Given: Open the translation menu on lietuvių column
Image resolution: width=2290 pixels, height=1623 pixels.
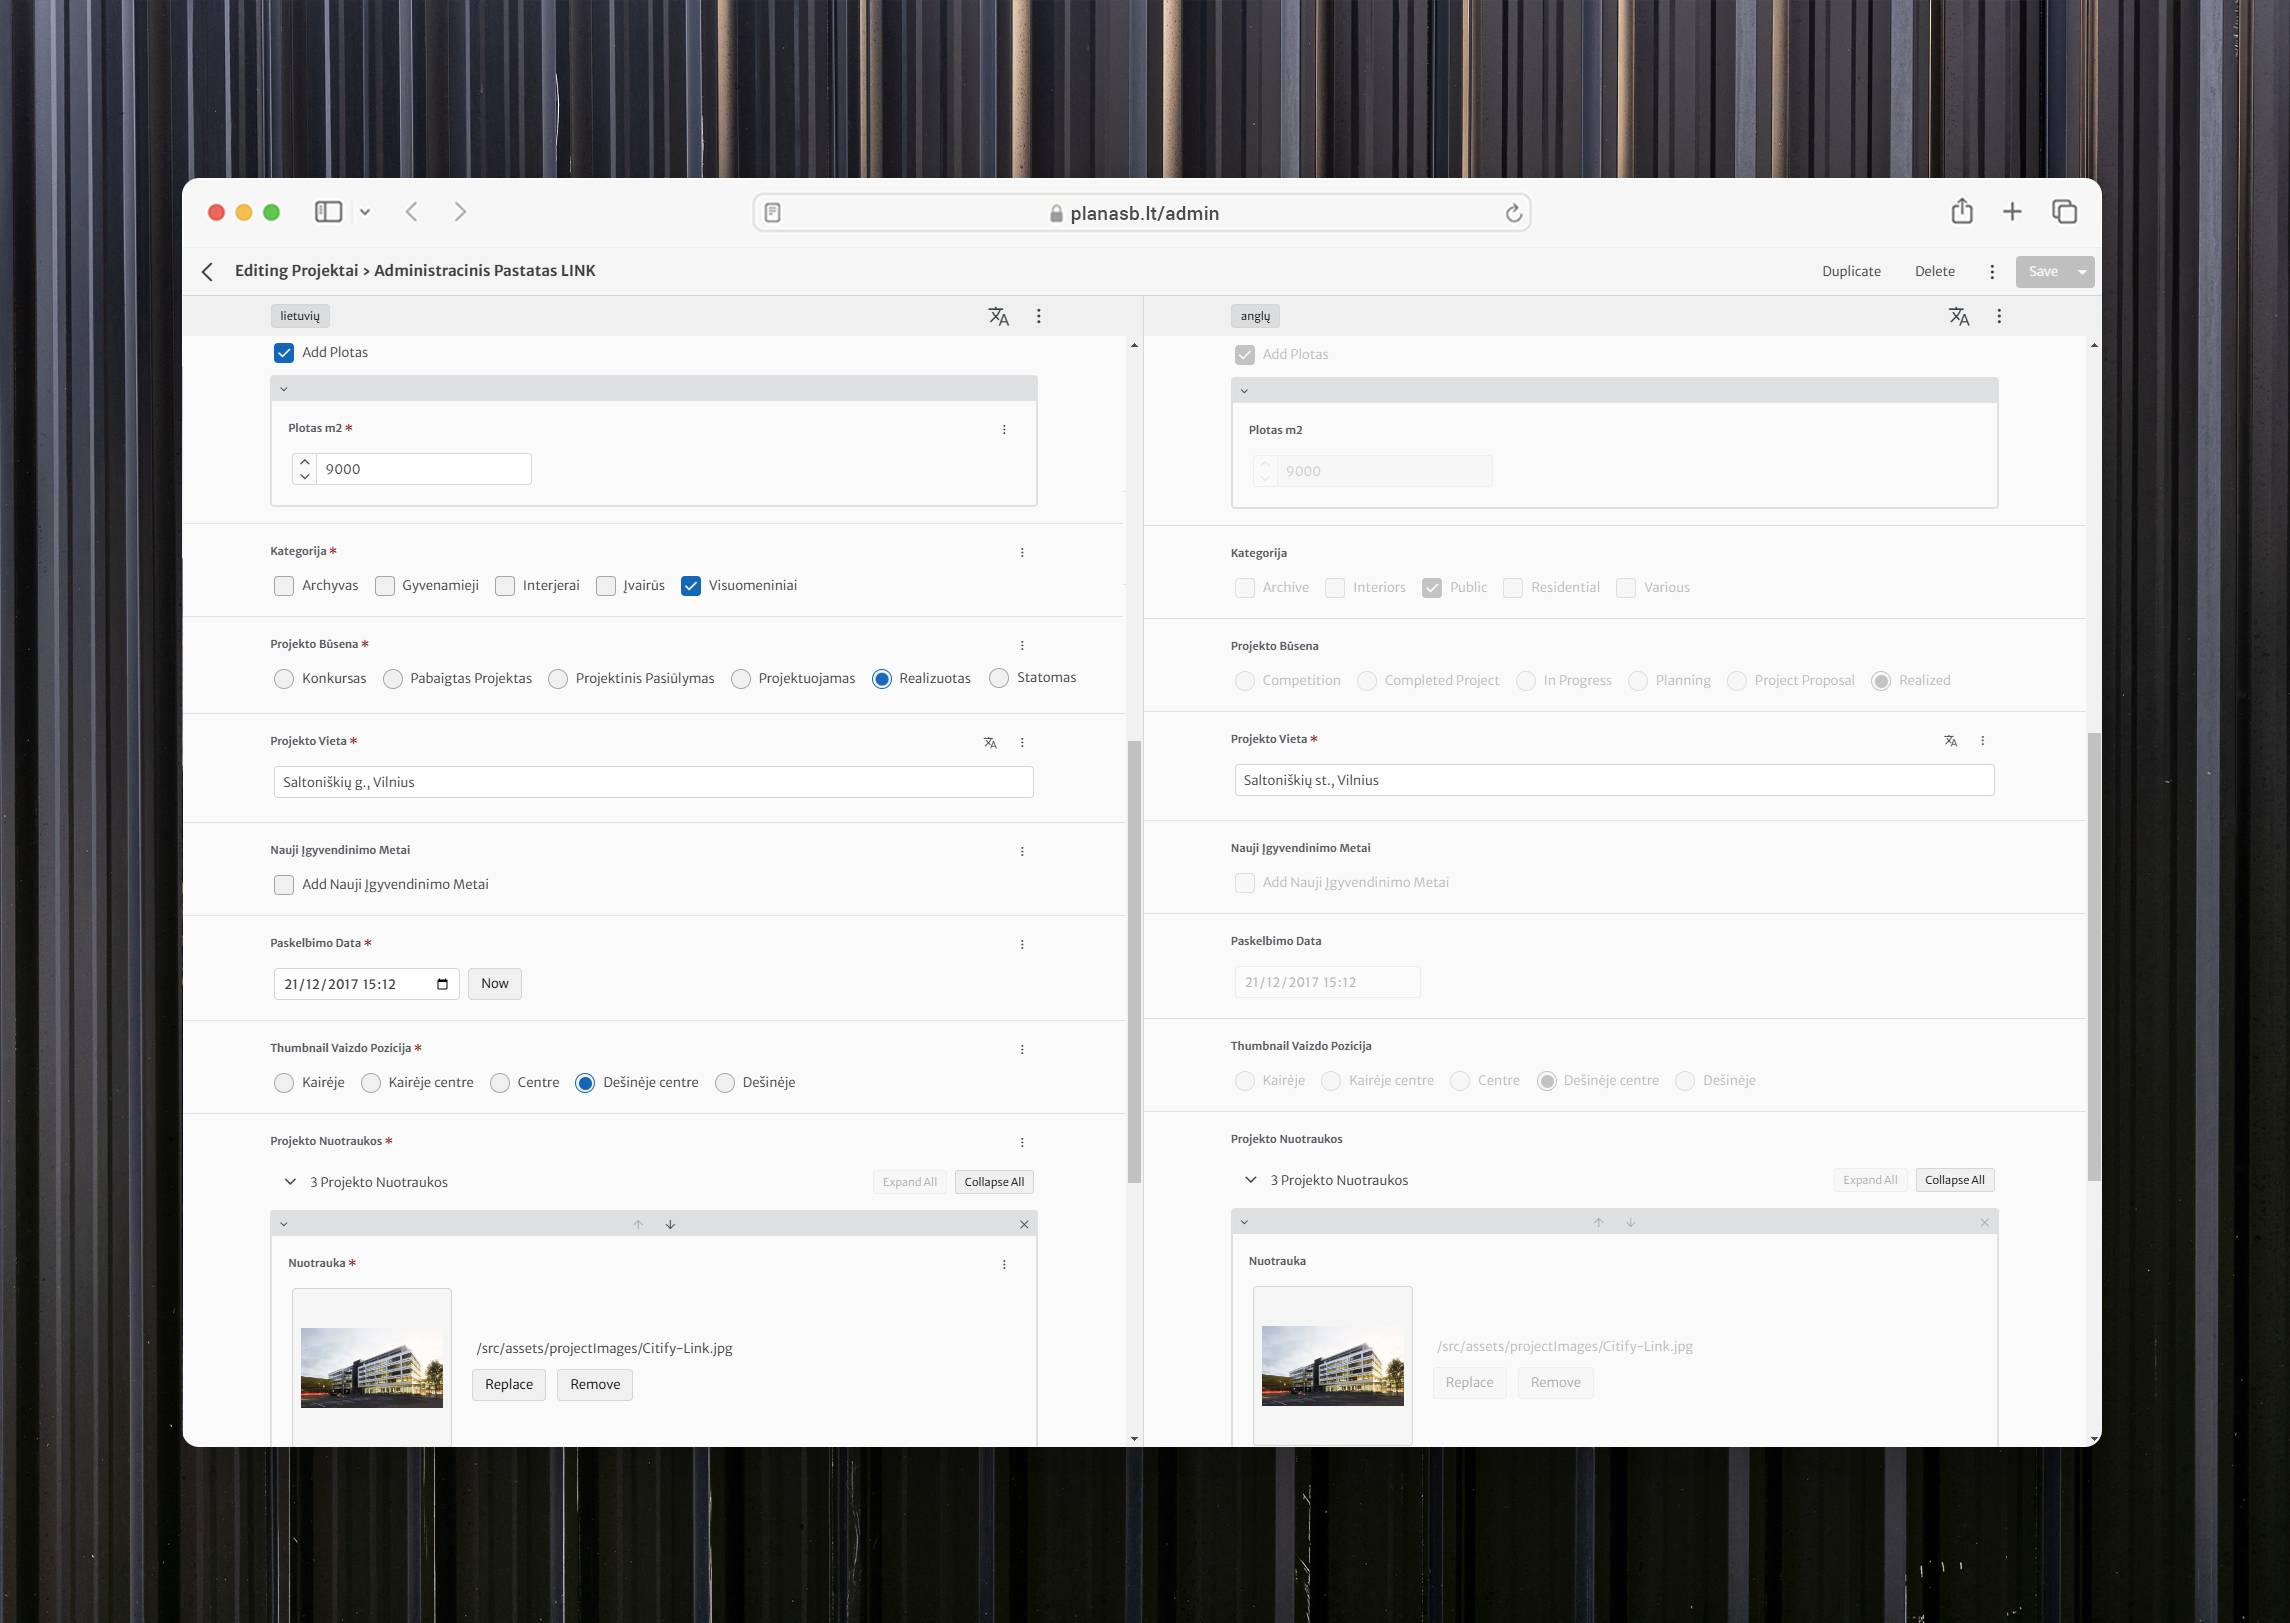Looking at the screenshot, I should [996, 316].
